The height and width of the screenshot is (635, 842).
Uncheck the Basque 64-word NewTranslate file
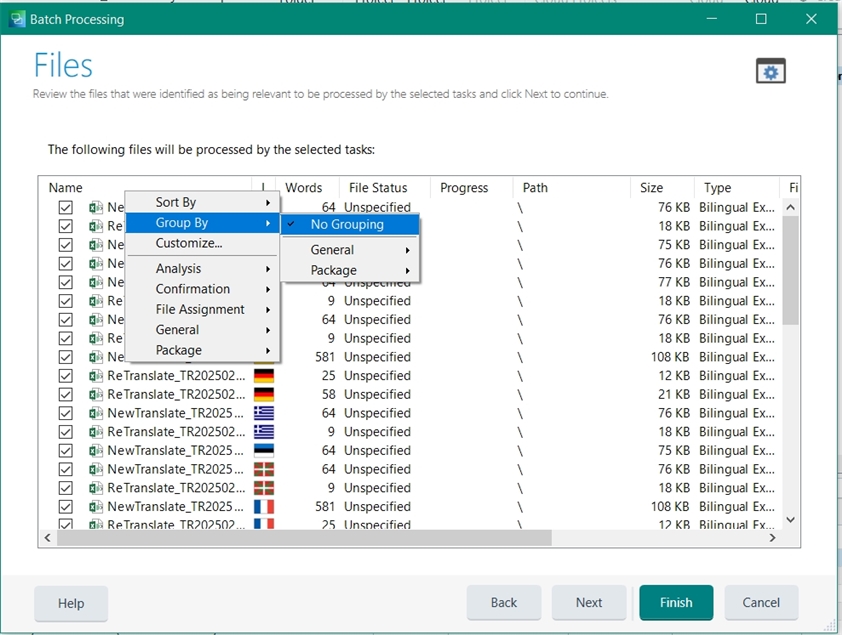(x=66, y=470)
